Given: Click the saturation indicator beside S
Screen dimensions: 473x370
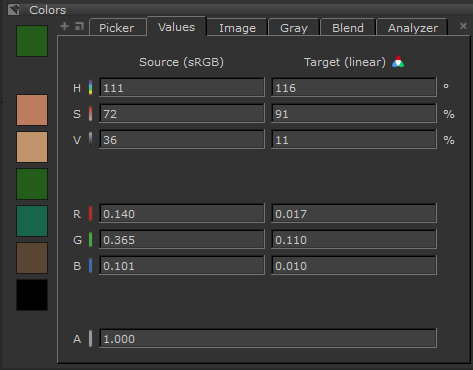Looking at the screenshot, I should coord(90,114).
